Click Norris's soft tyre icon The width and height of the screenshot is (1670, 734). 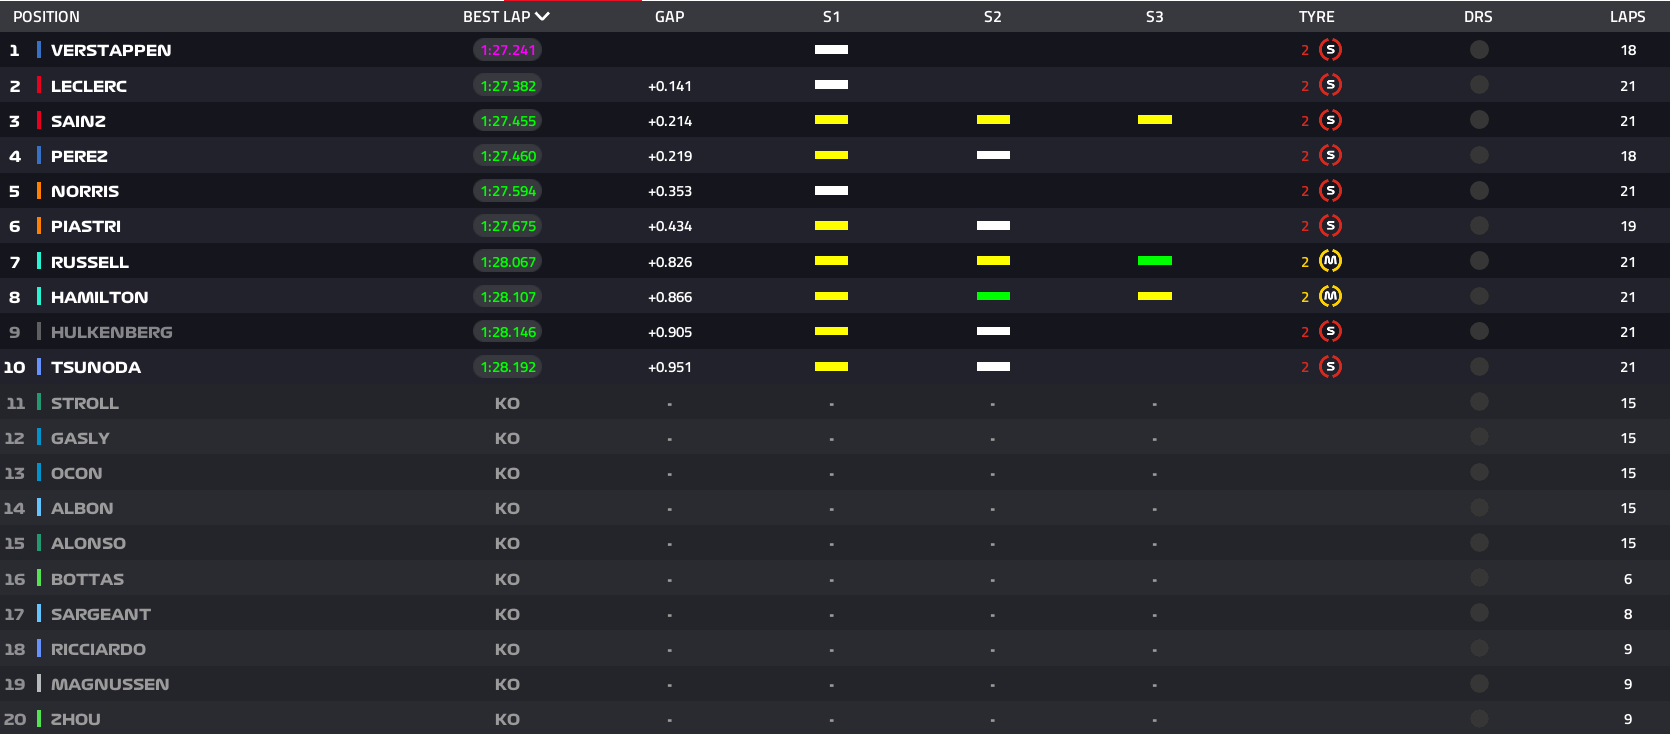pos(1330,191)
